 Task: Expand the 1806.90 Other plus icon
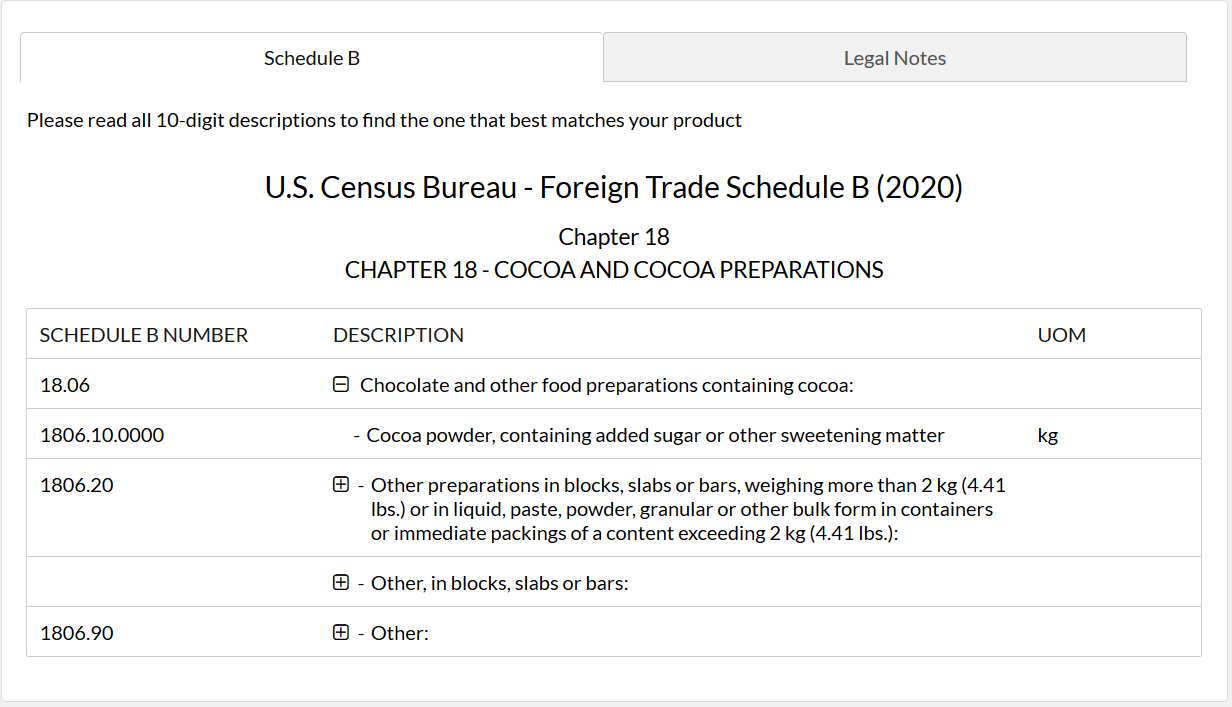click(341, 632)
